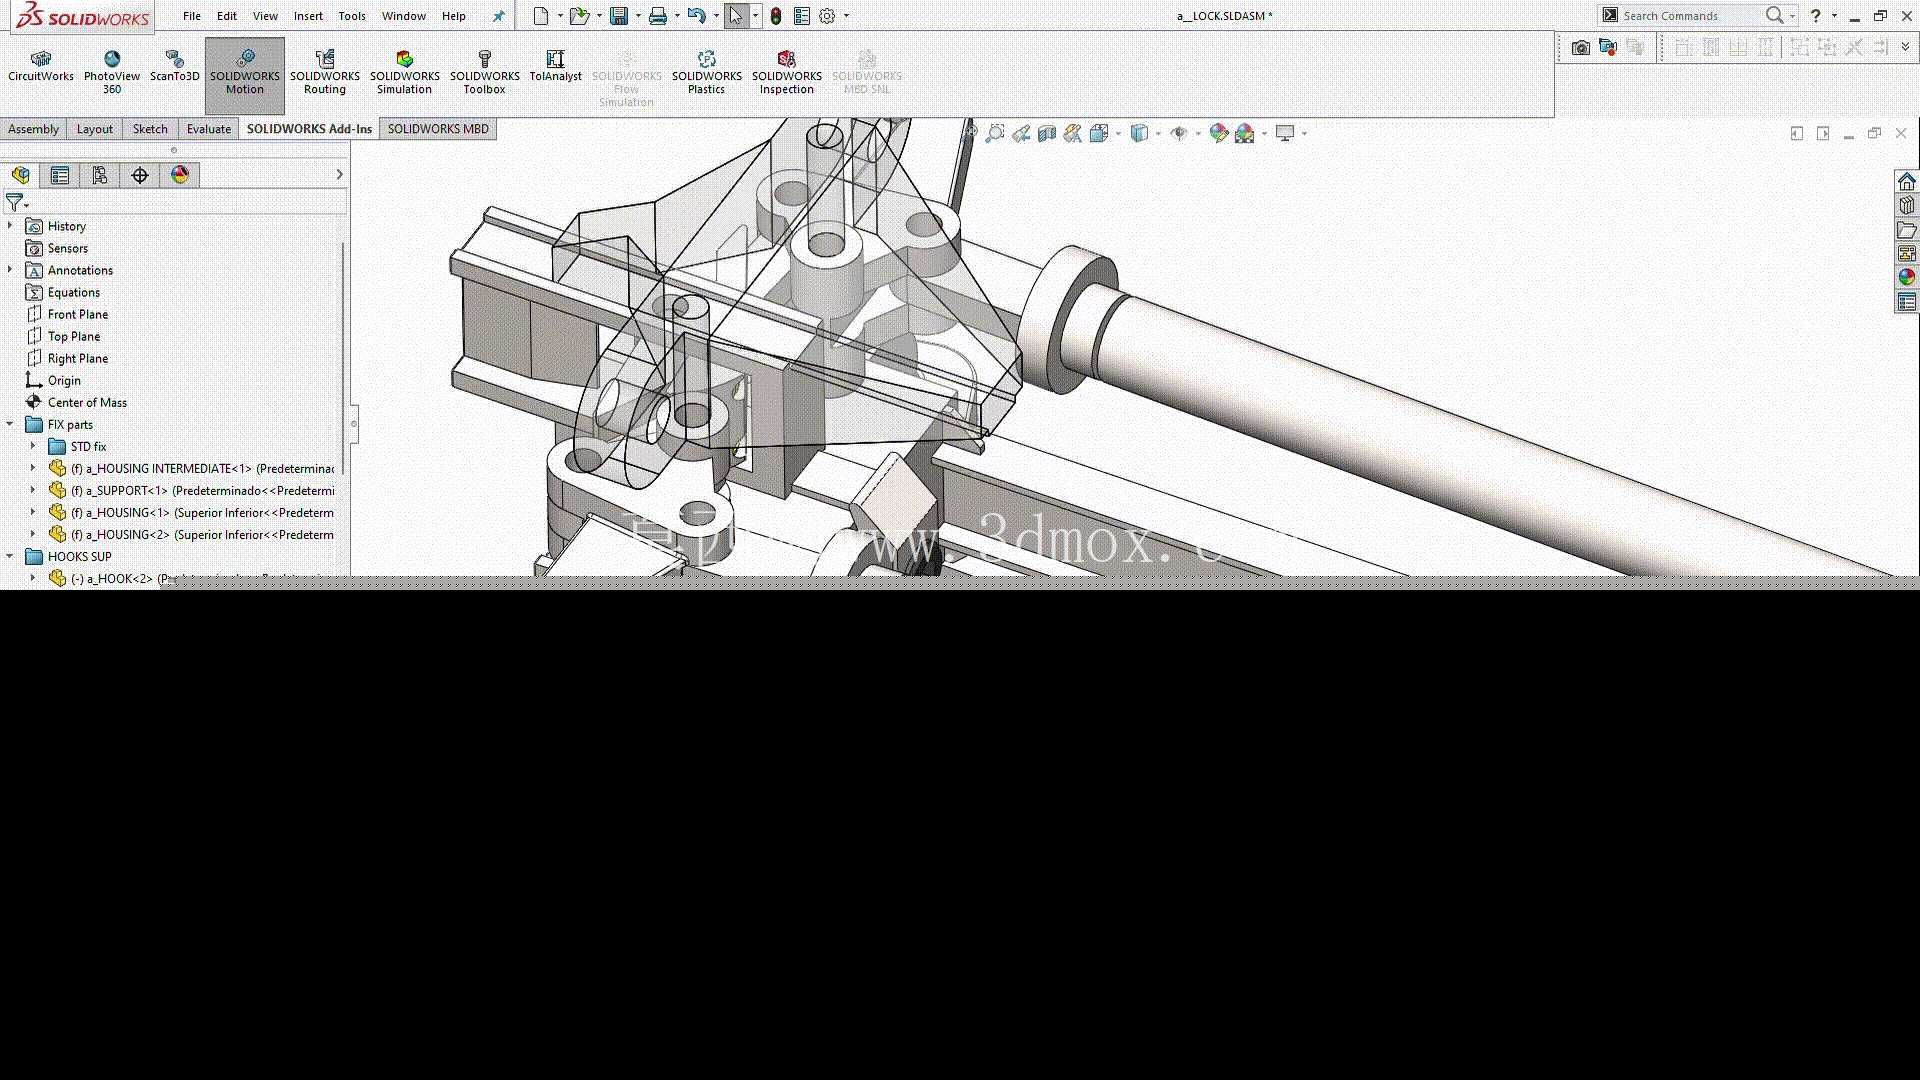Open ScanTo3D add-in
The height and width of the screenshot is (1080, 1920).
coord(175,67)
